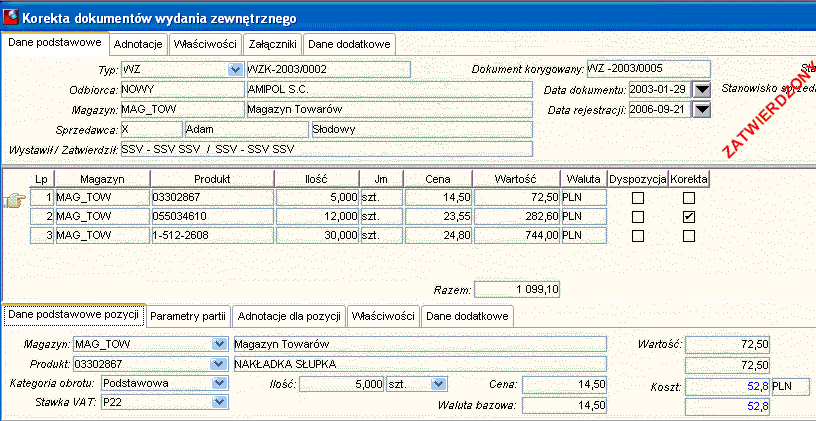816x421 pixels.
Task: Toggle Dyspozycja checkbox for product 1-512-2608
Action: [x=638, y=236]
